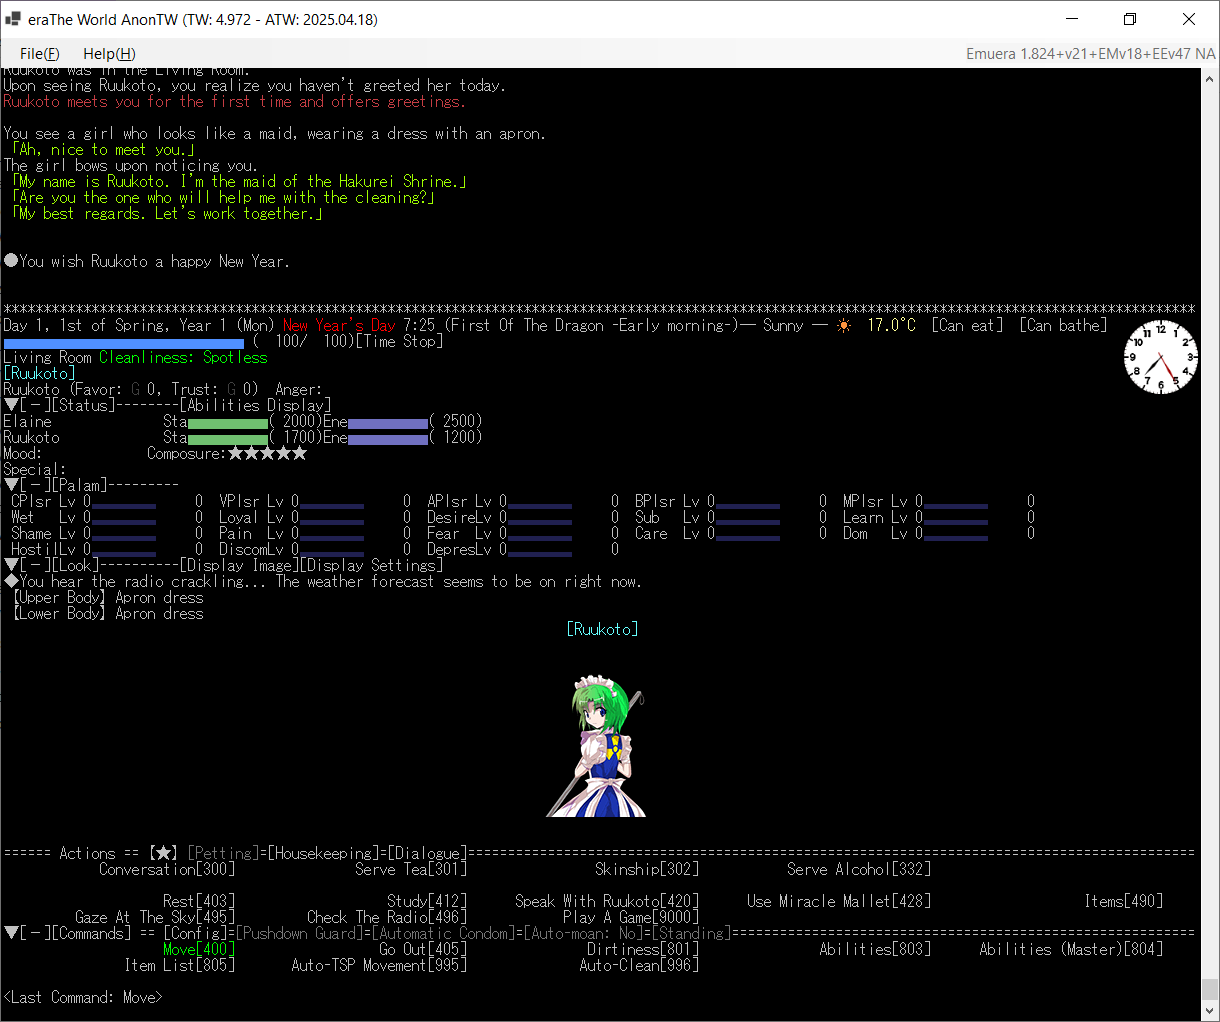Viewport: 1220px width, 1022px height.
Task: Toggle the Standing posture setting
Action: click(691, 933)
